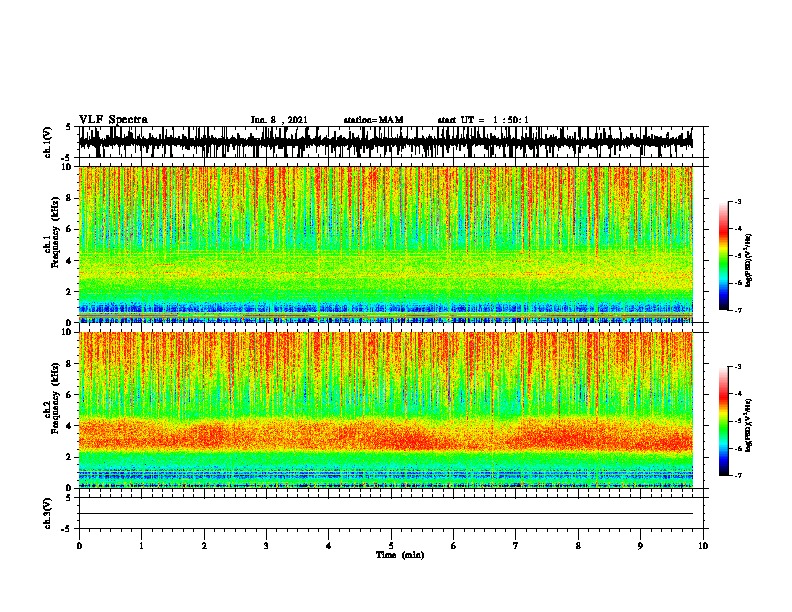Click the ch.2 color bar "log(PSD)" label
The image size is (792, 612).
point(748,426)
